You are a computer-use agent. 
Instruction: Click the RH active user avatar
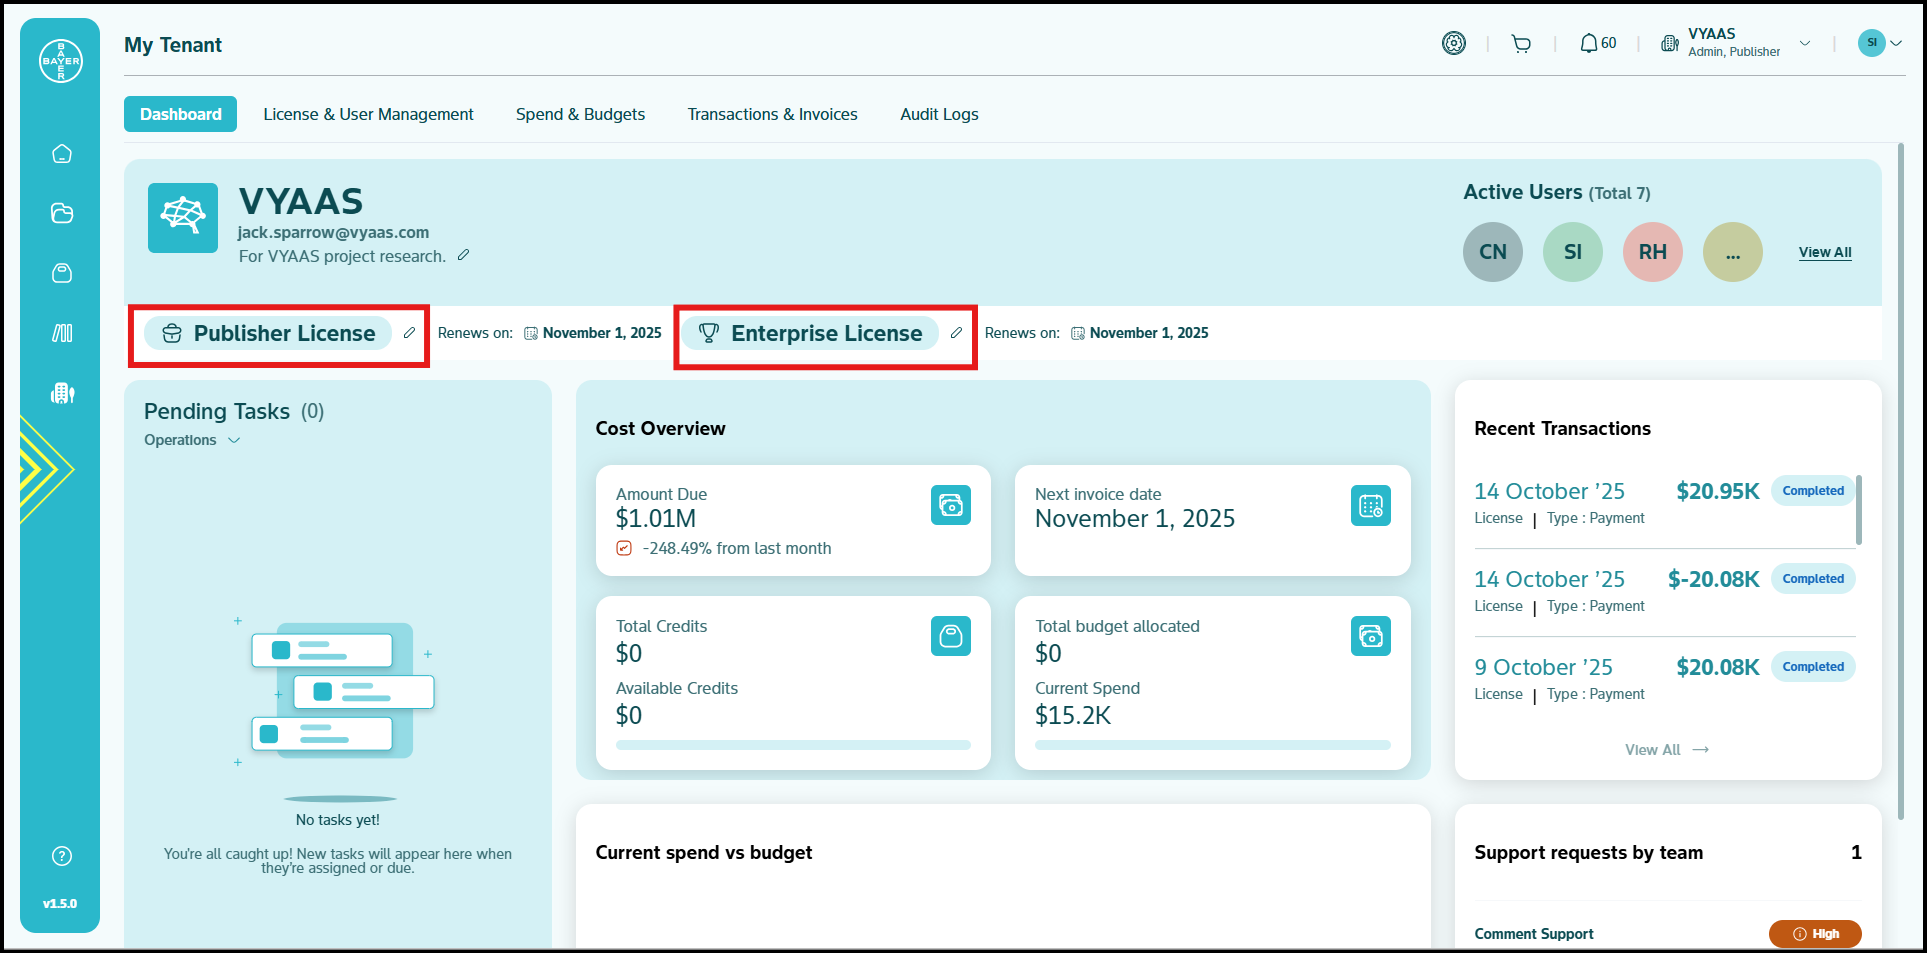click(1652, 252)
